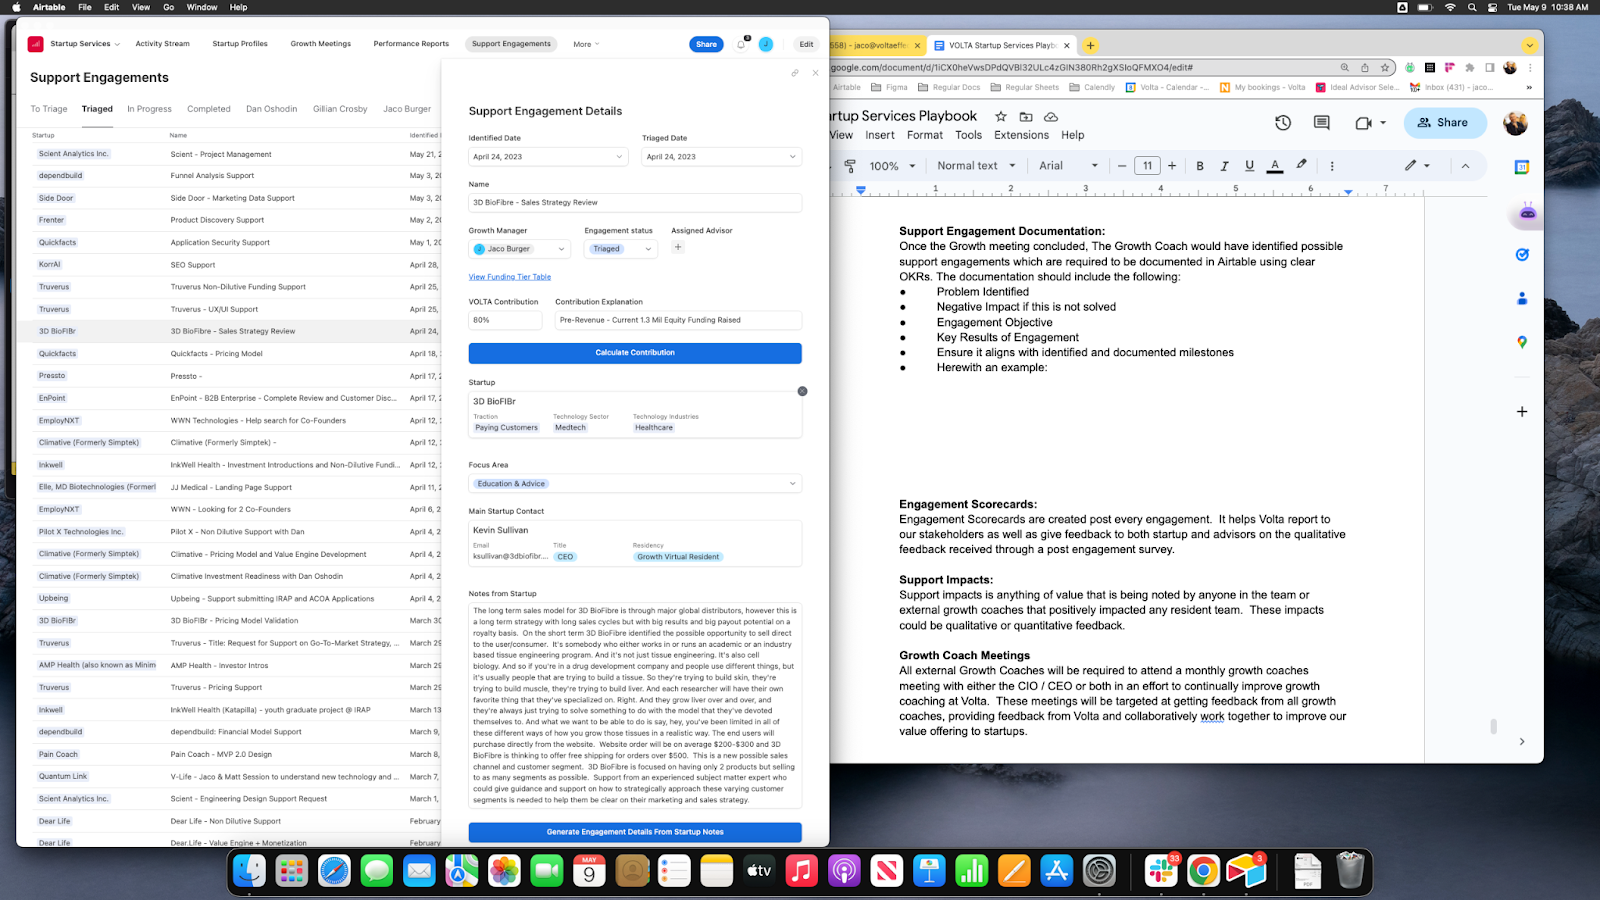Move the Google Docs document to a folder
The image size is (1600, 900).
pyautogui.click(x=1026, y=117)
